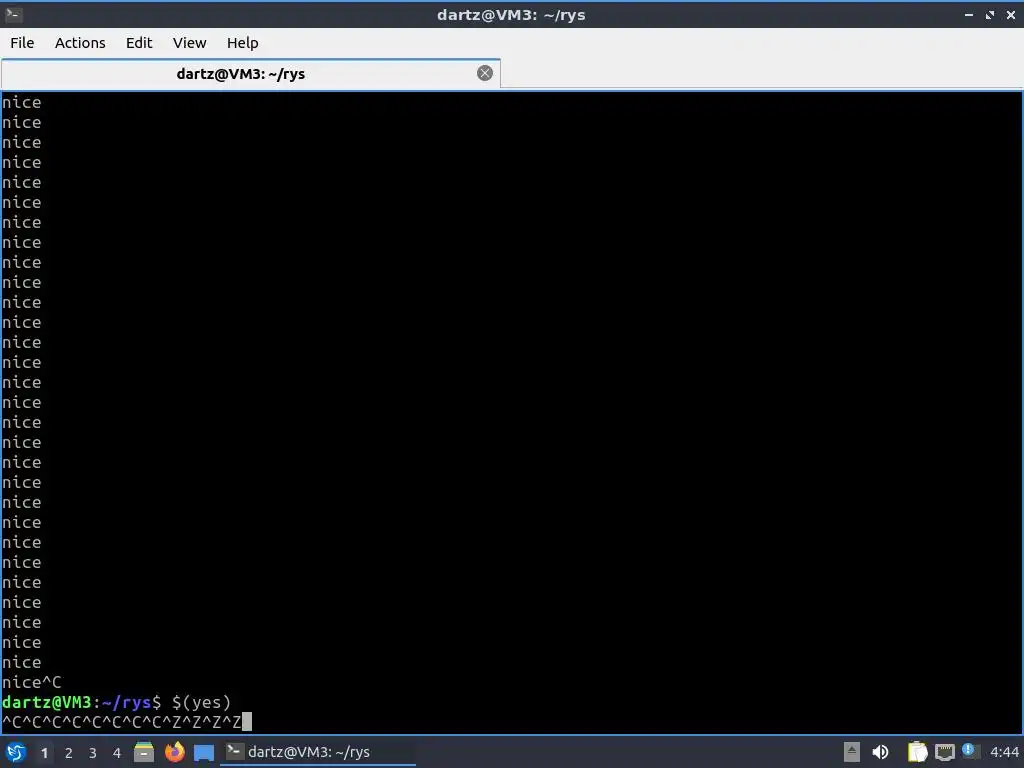Viewport: 1024px width, 768px height.
Task: Launch Firefox from the panel
Action: pyautogui.click(x=174, y=752)
